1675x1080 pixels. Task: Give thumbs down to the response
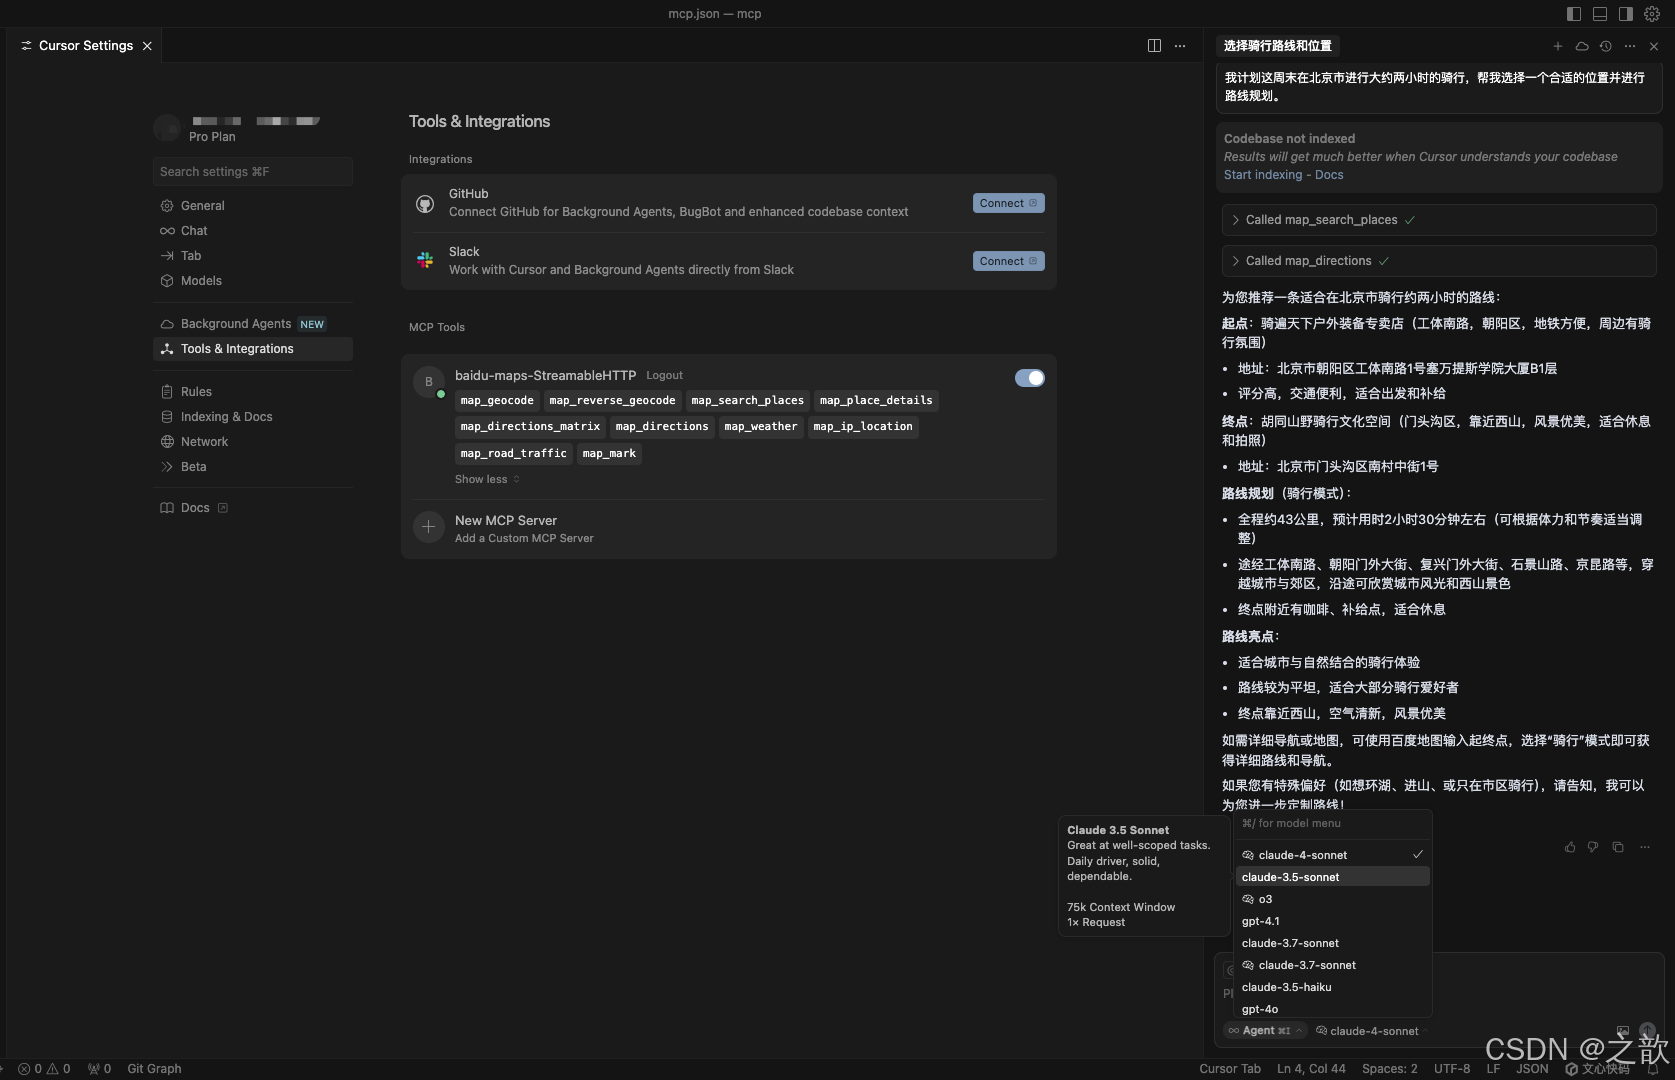1593,847
